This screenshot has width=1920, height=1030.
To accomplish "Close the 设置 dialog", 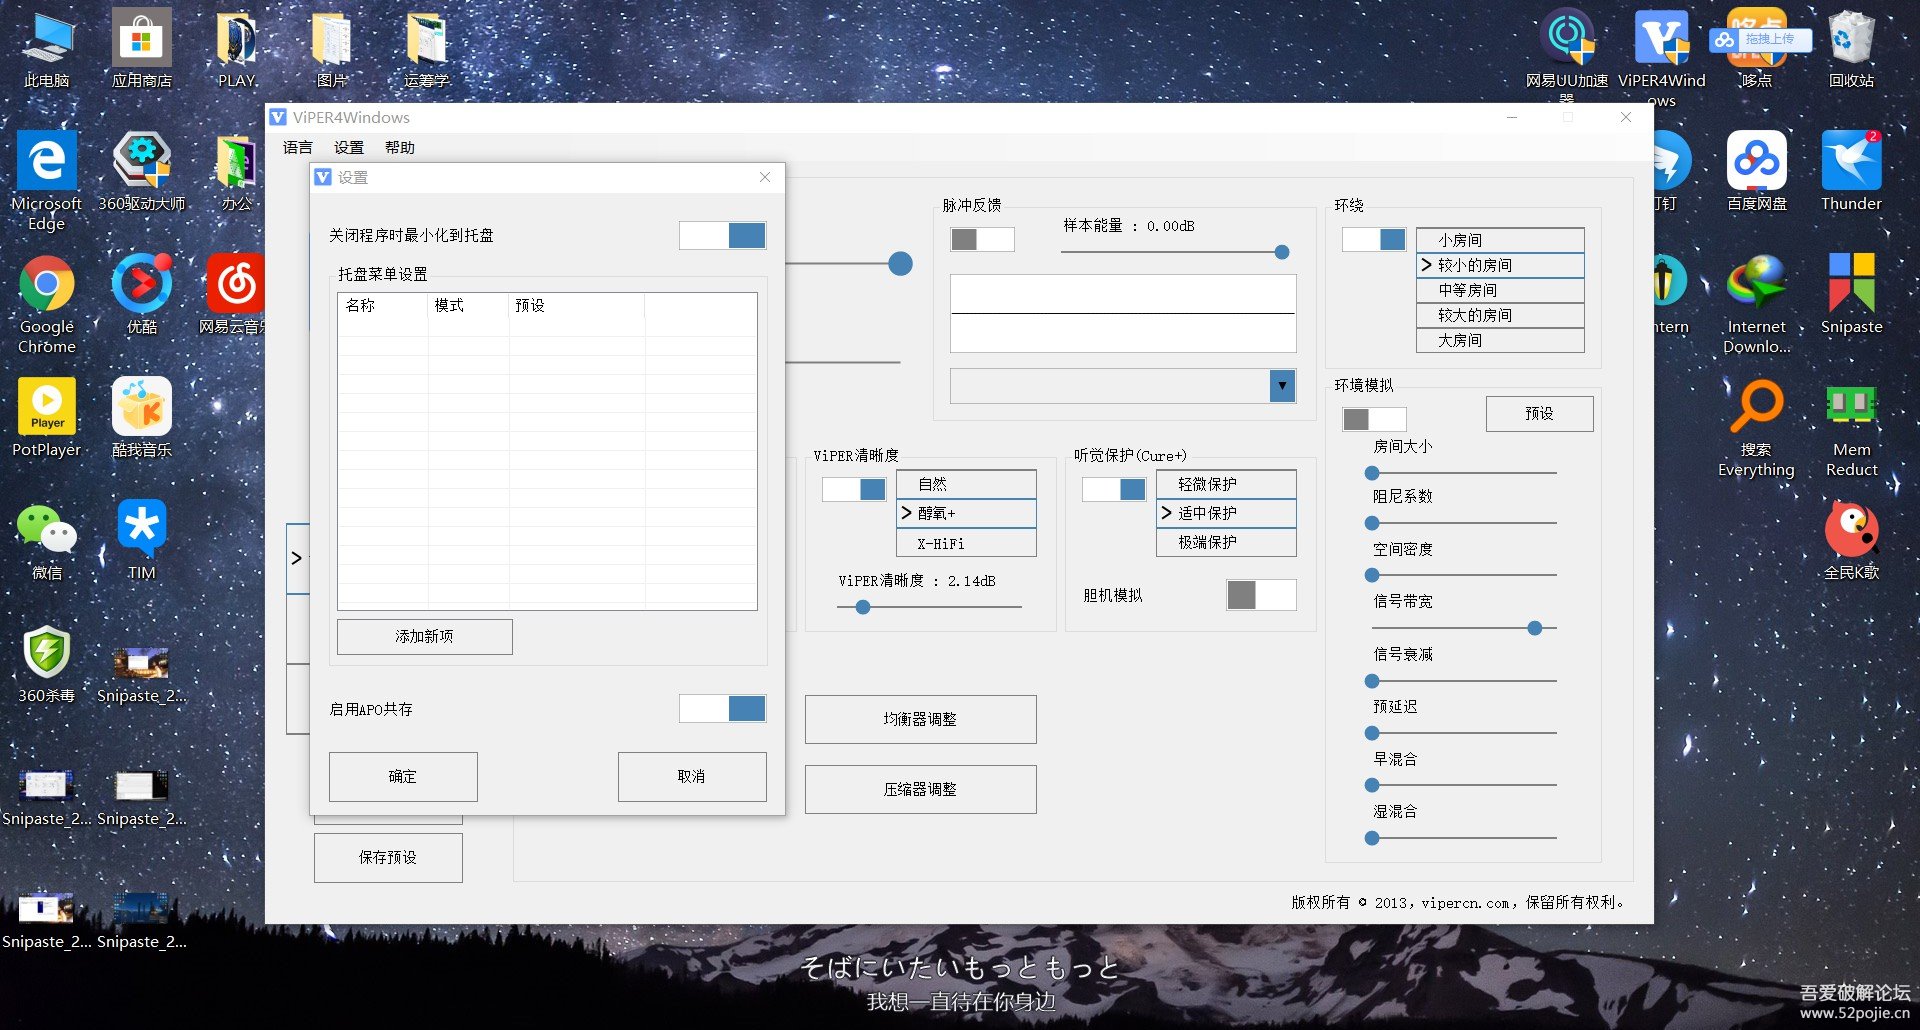I will click(765, 177).
